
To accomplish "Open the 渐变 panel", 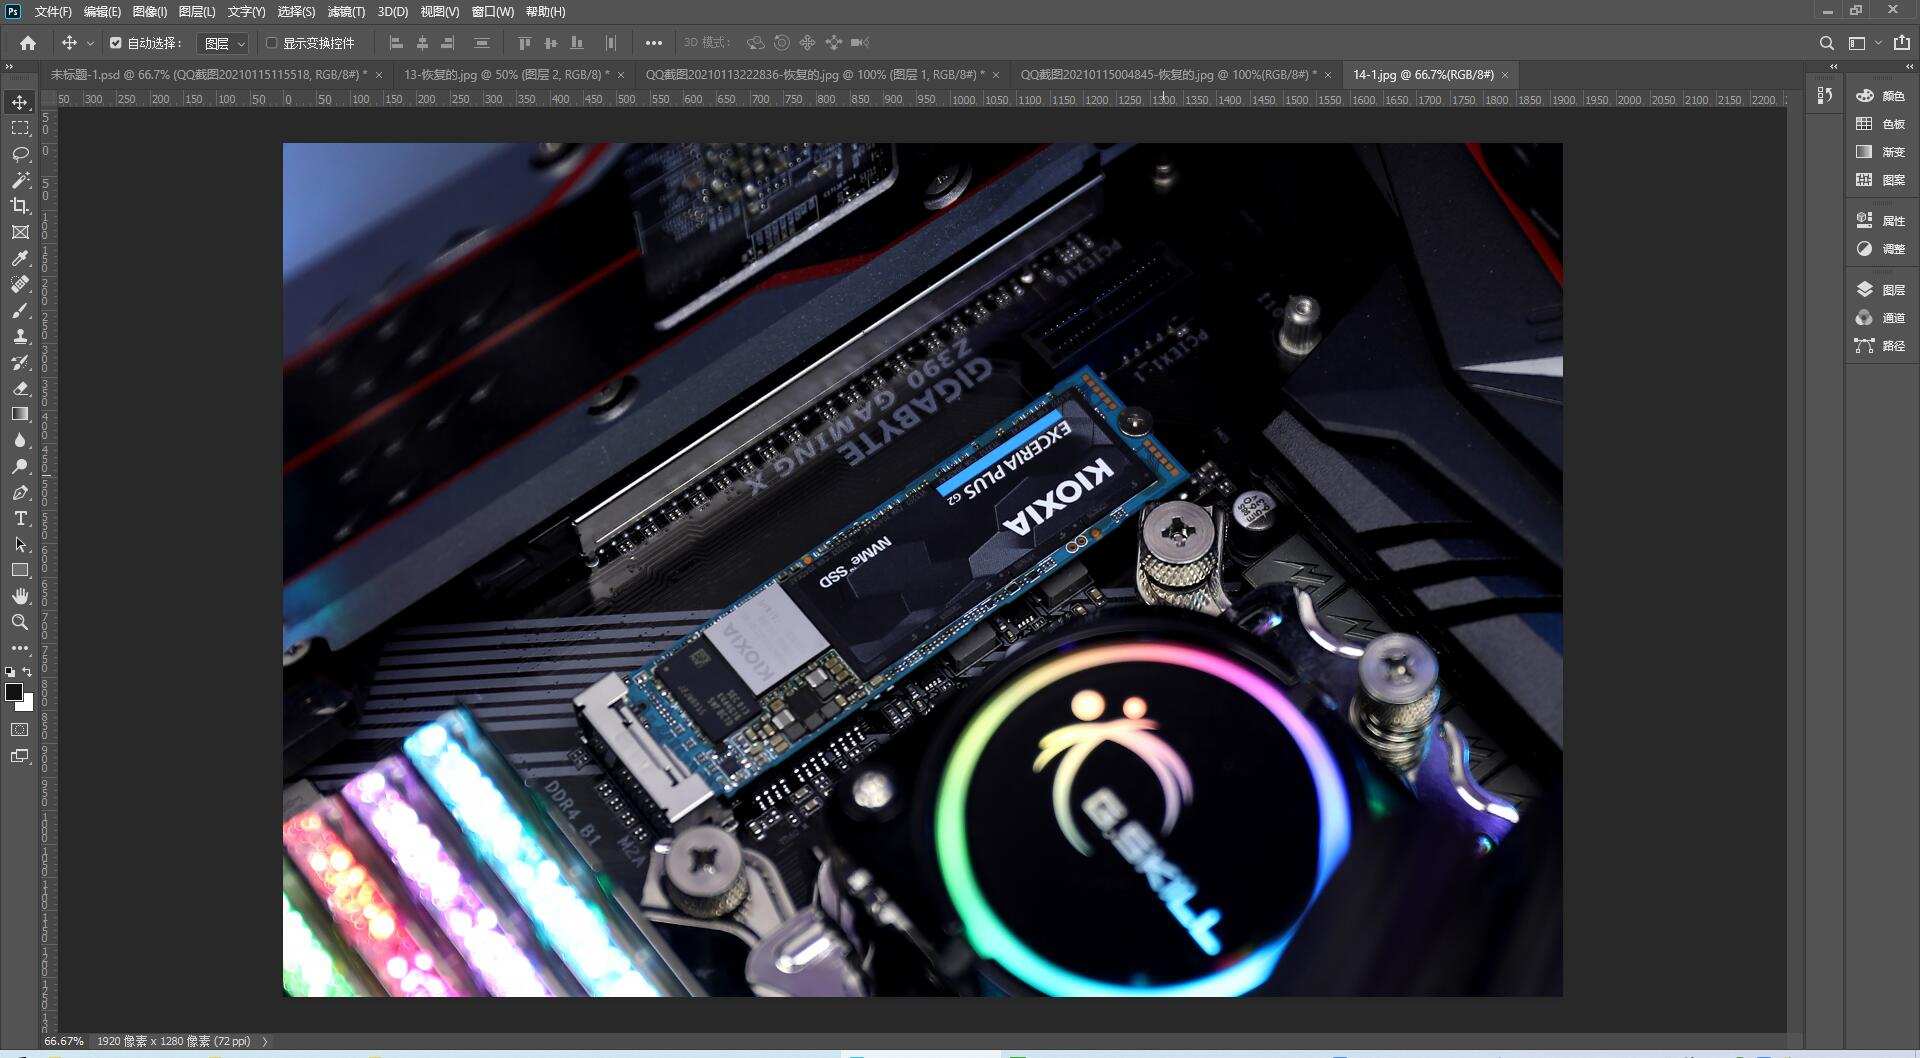I will click(1881, 152).
